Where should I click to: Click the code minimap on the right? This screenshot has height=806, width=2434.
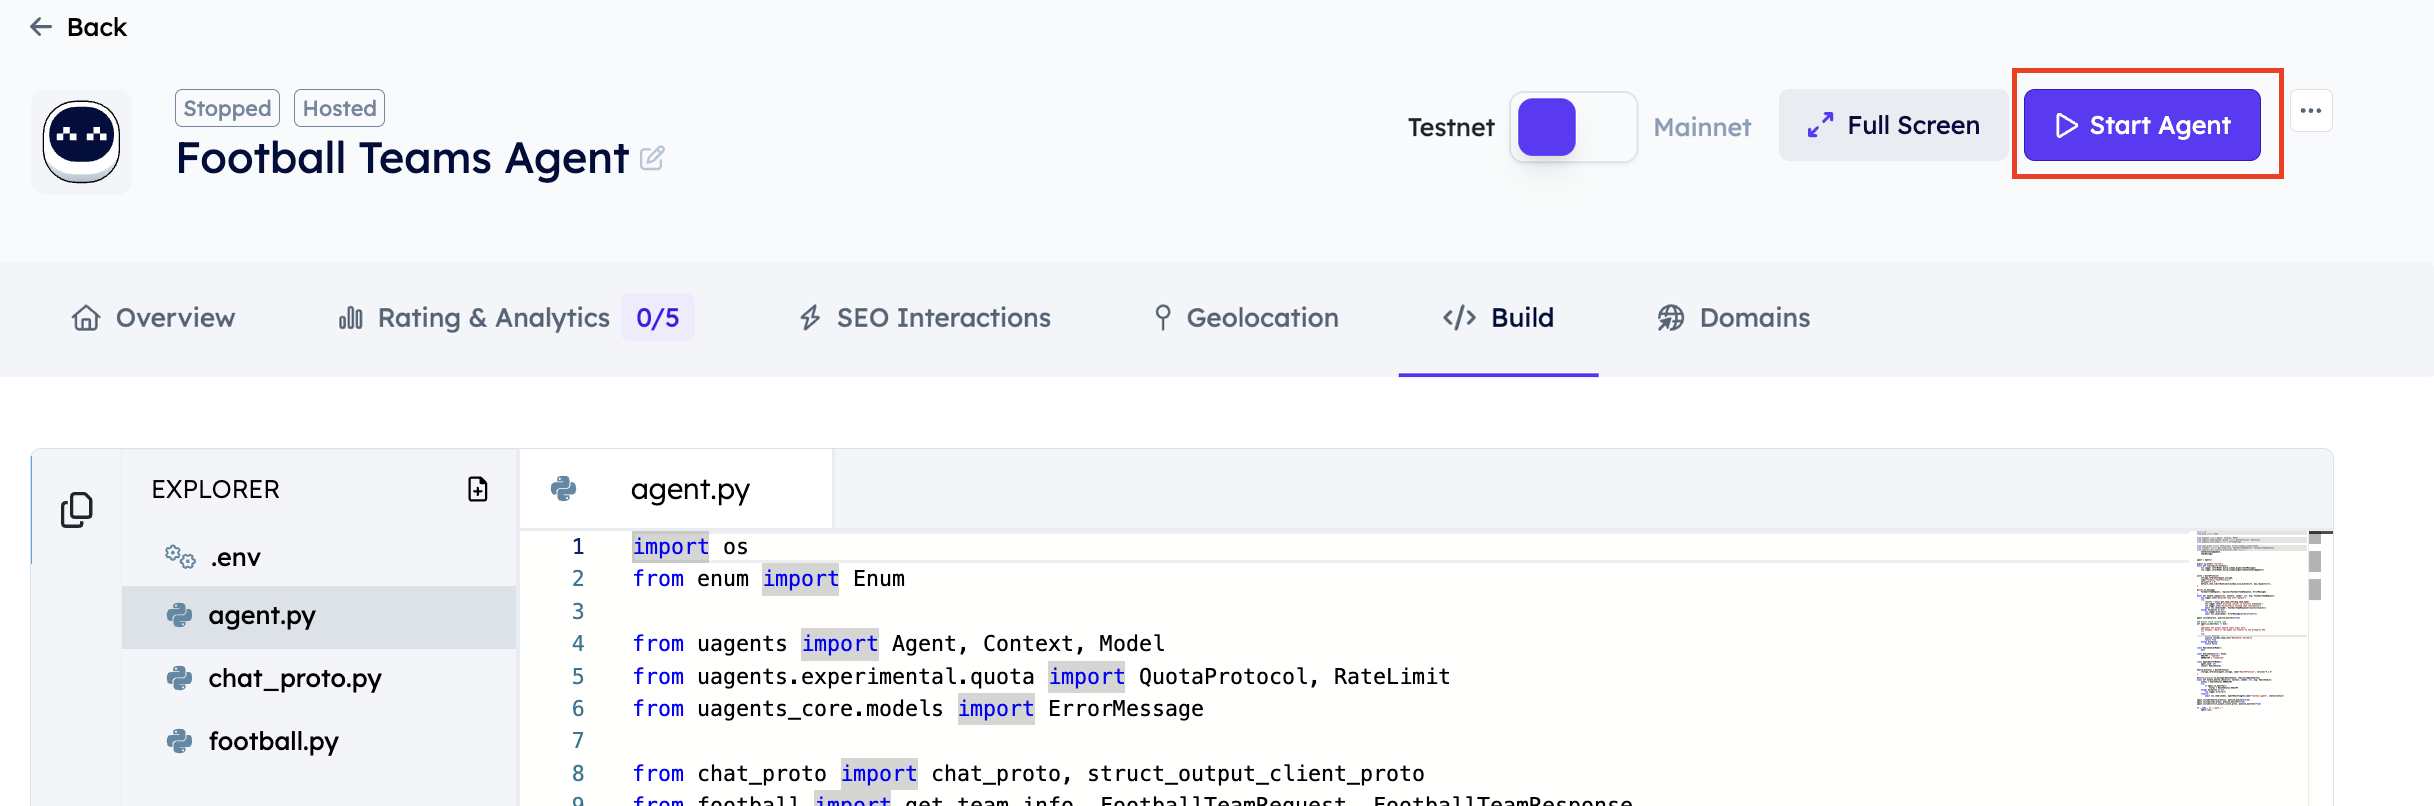(2250, 622)
